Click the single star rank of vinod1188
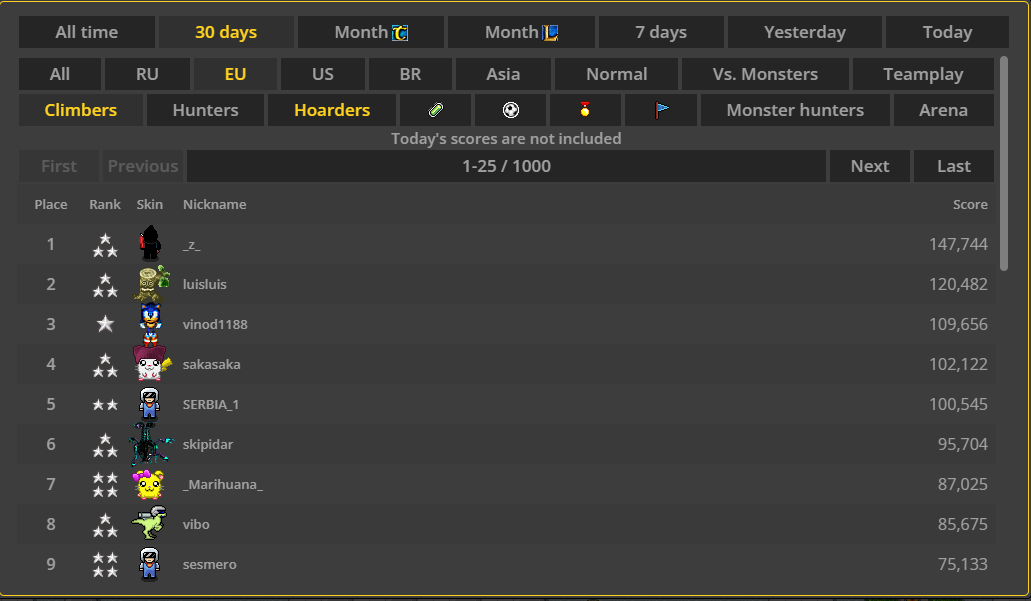The width and height of the screenshot is (1031, 601). [105, 324]
